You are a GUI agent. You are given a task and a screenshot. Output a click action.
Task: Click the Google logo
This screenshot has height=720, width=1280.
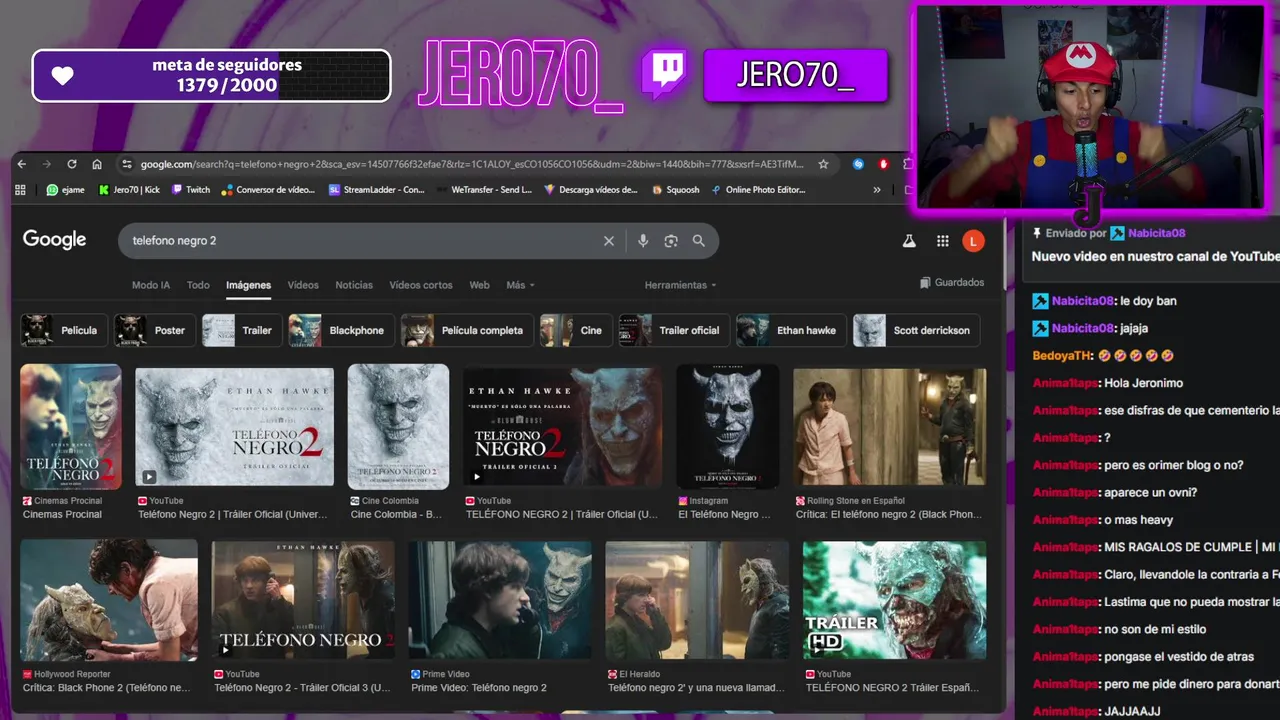(55, 240)
